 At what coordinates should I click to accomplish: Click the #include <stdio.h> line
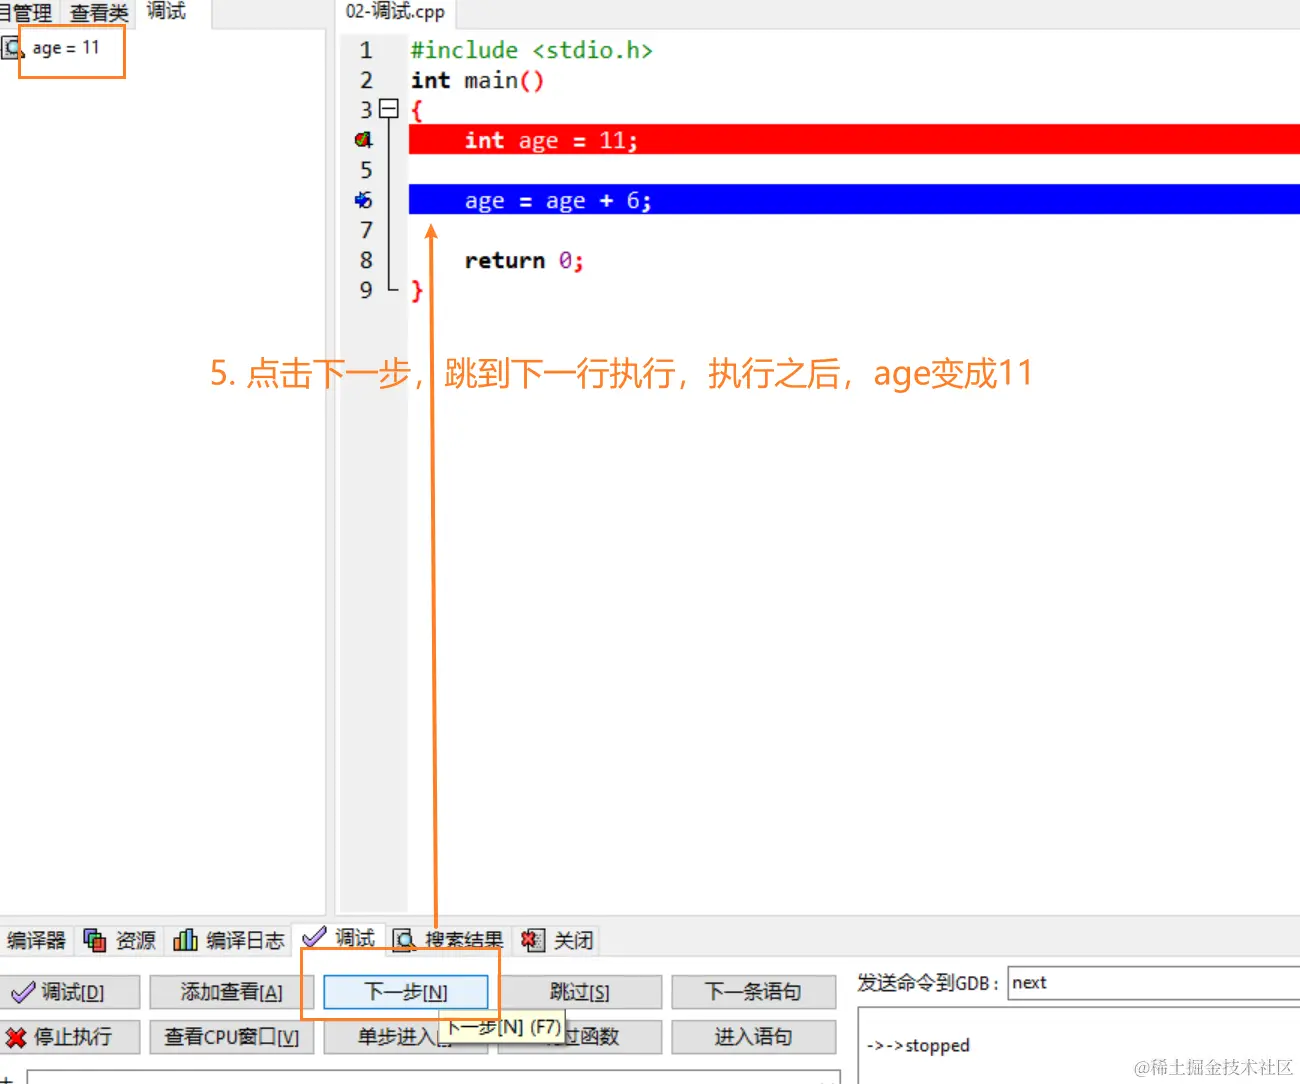532,50
